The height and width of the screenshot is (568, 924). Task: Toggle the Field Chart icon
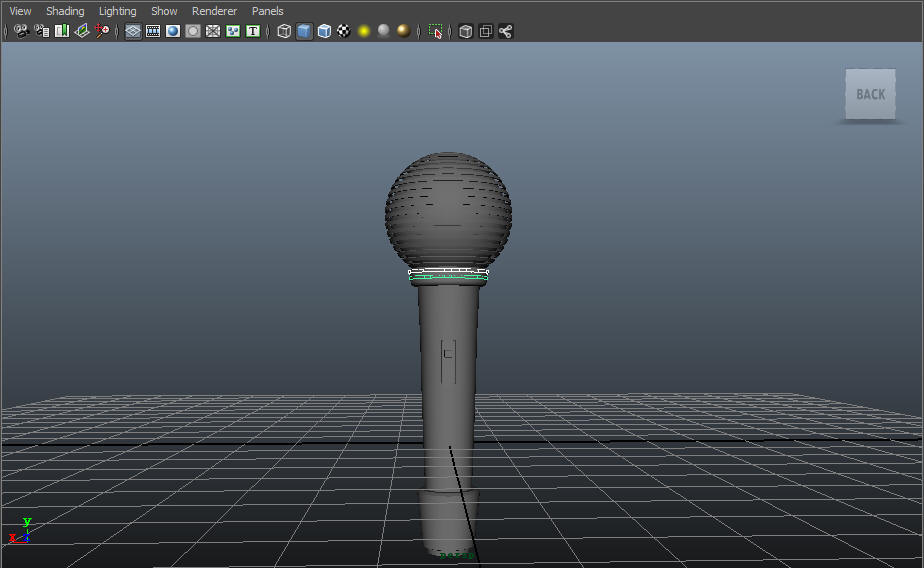(x=213, y=31)
